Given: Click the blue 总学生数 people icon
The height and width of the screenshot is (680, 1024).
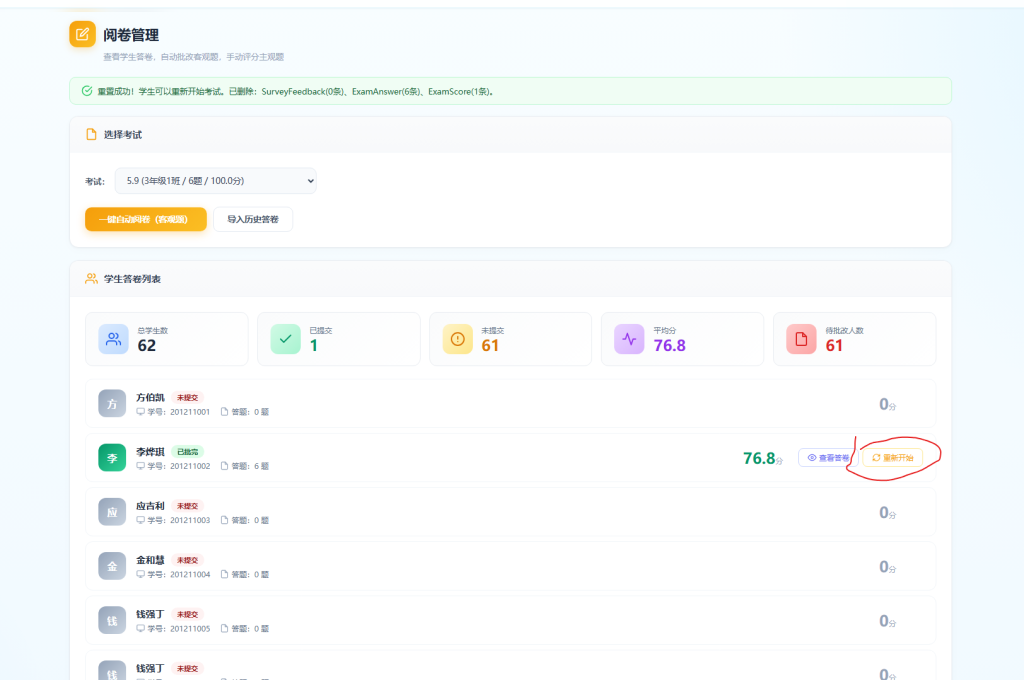Looking at the screenshot, I should (x=114, y=339).
